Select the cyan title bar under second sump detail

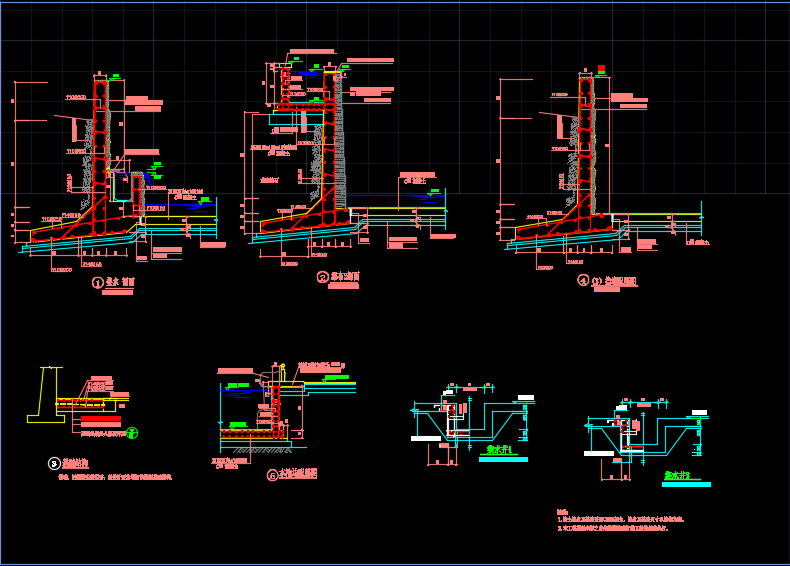click(x=686, y=484)
